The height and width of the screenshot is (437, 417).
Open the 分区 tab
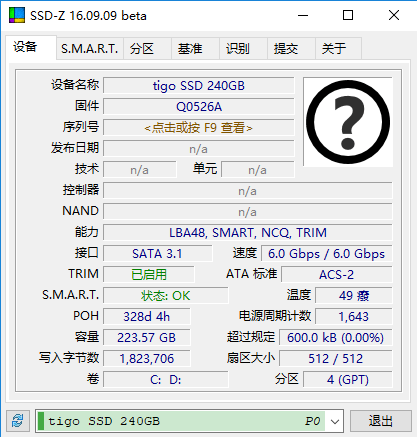click(x=147, y=49)
